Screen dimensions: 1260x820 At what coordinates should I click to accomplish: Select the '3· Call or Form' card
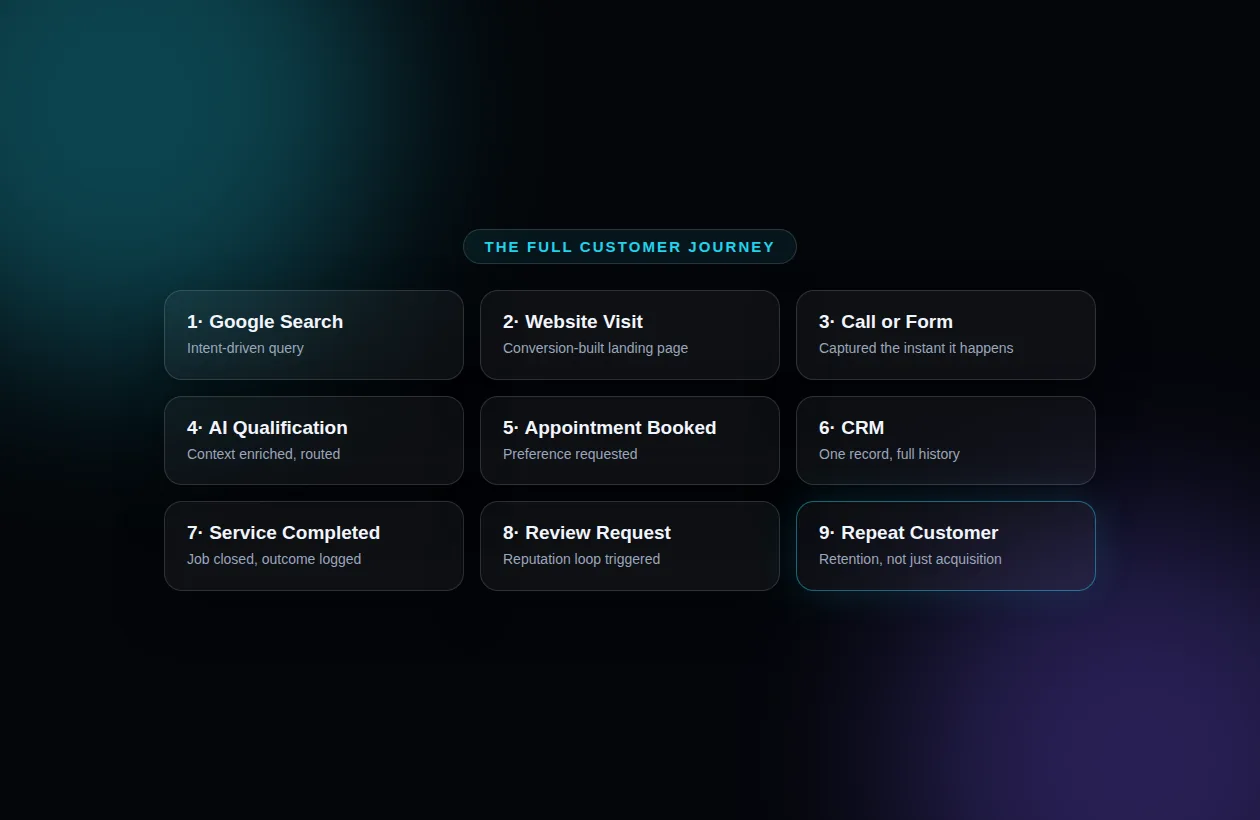[x=946, y=335]
